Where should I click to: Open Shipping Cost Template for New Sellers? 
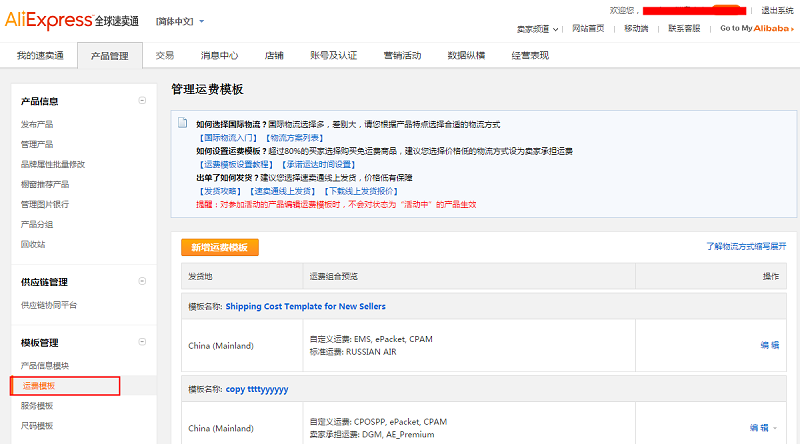(306, 306)
